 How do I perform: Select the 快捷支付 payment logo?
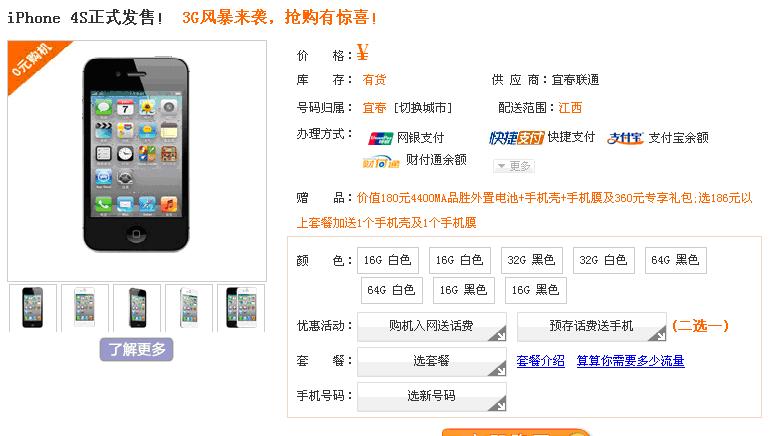coord(516,138)
